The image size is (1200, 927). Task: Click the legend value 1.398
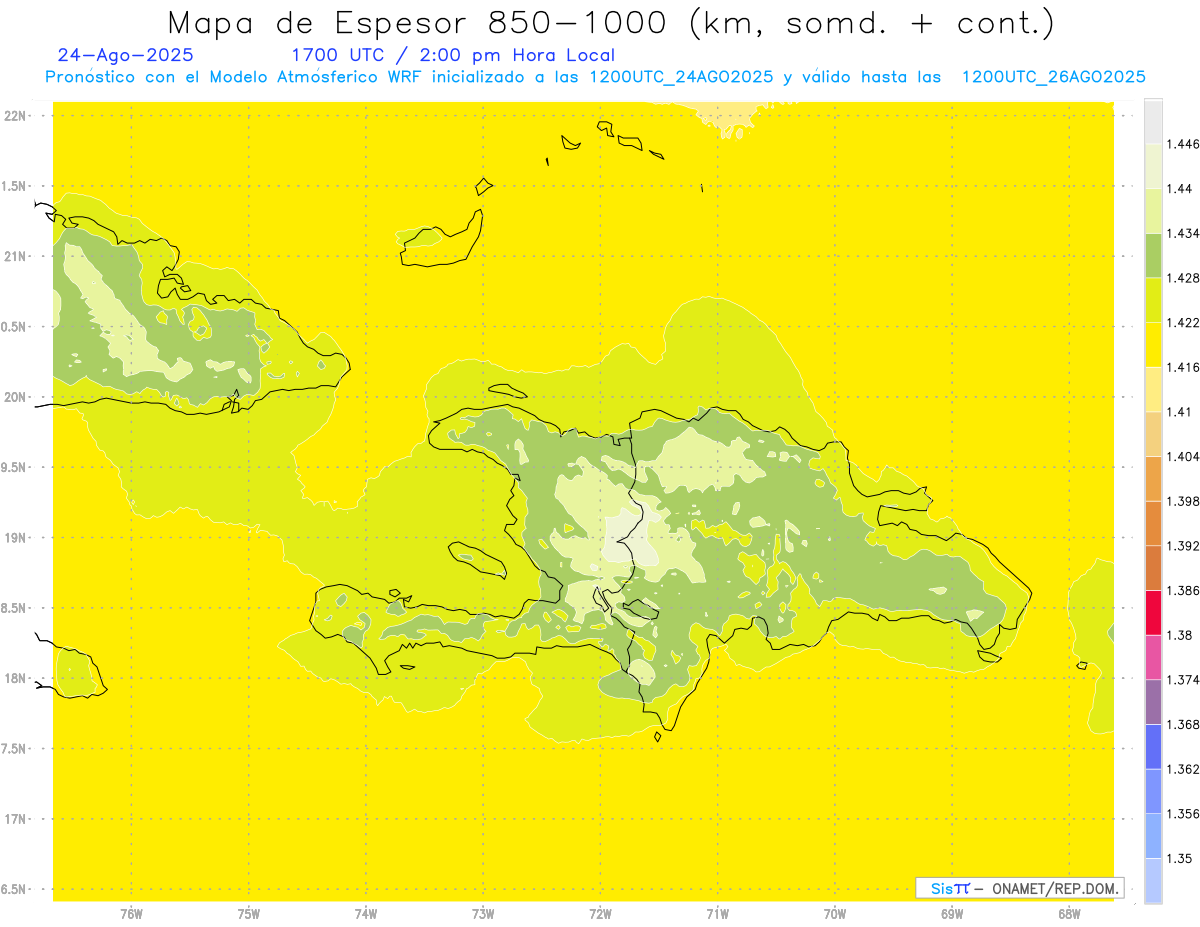coord(1183,501)
